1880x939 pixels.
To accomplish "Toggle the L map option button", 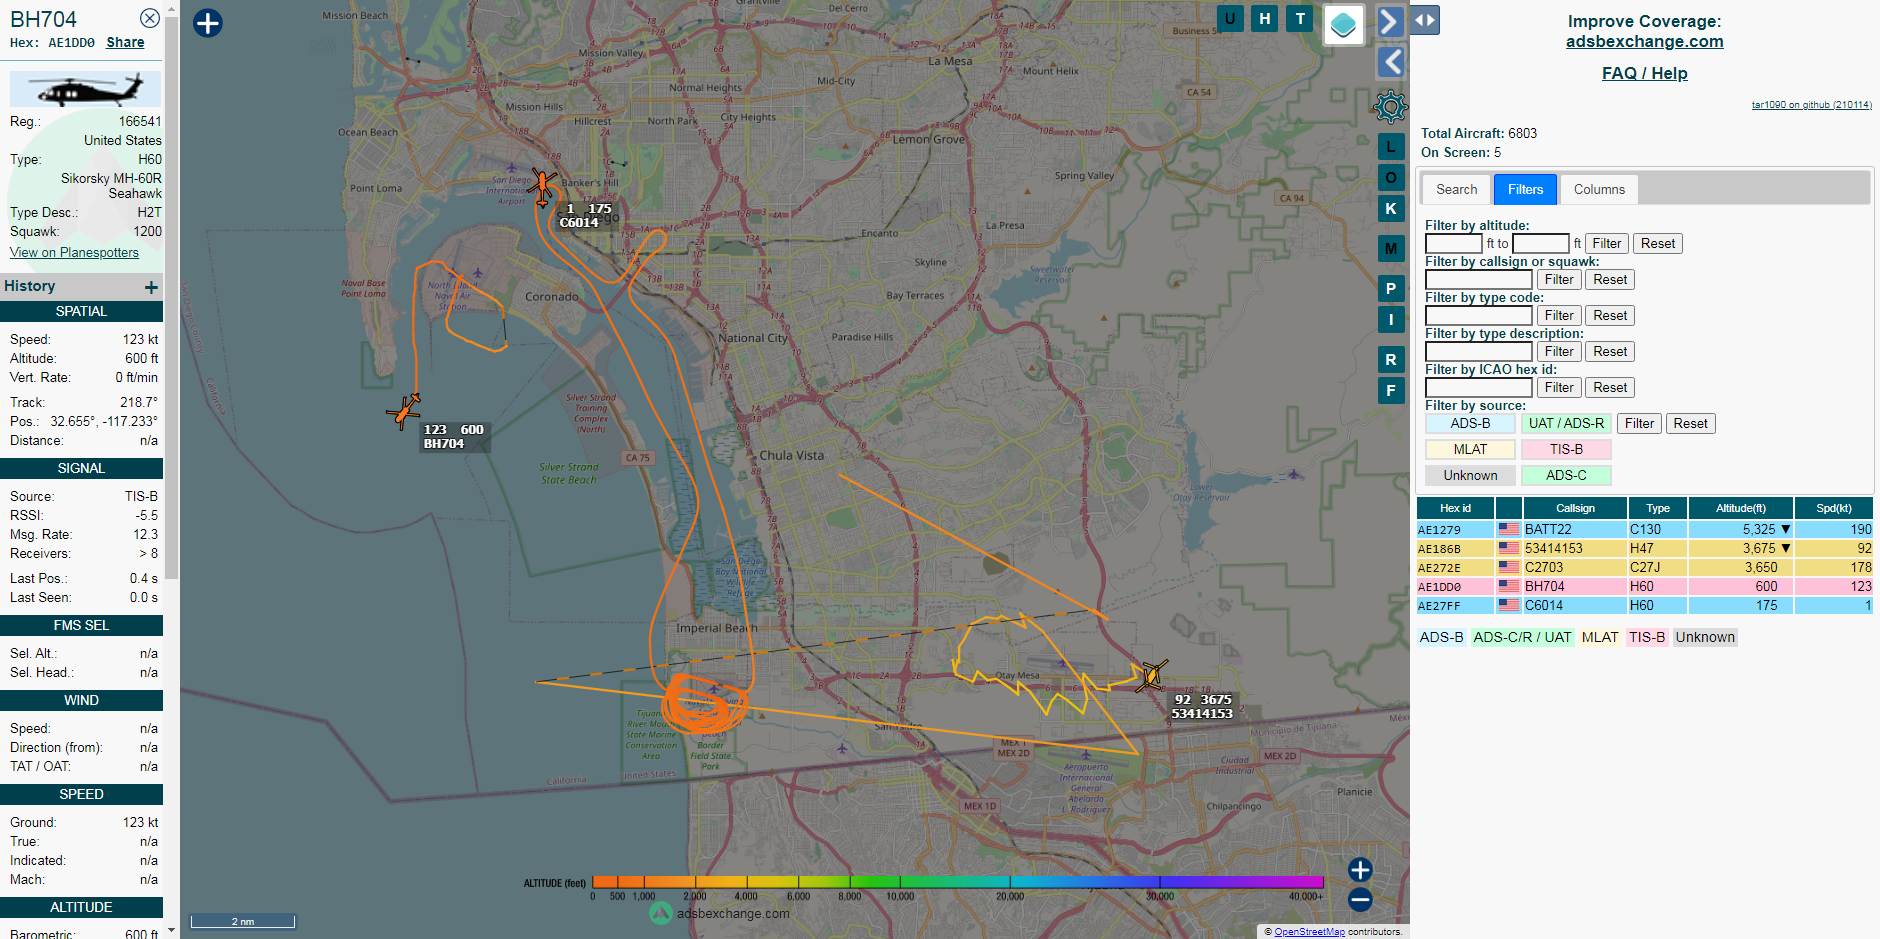I will [1391, 147].
